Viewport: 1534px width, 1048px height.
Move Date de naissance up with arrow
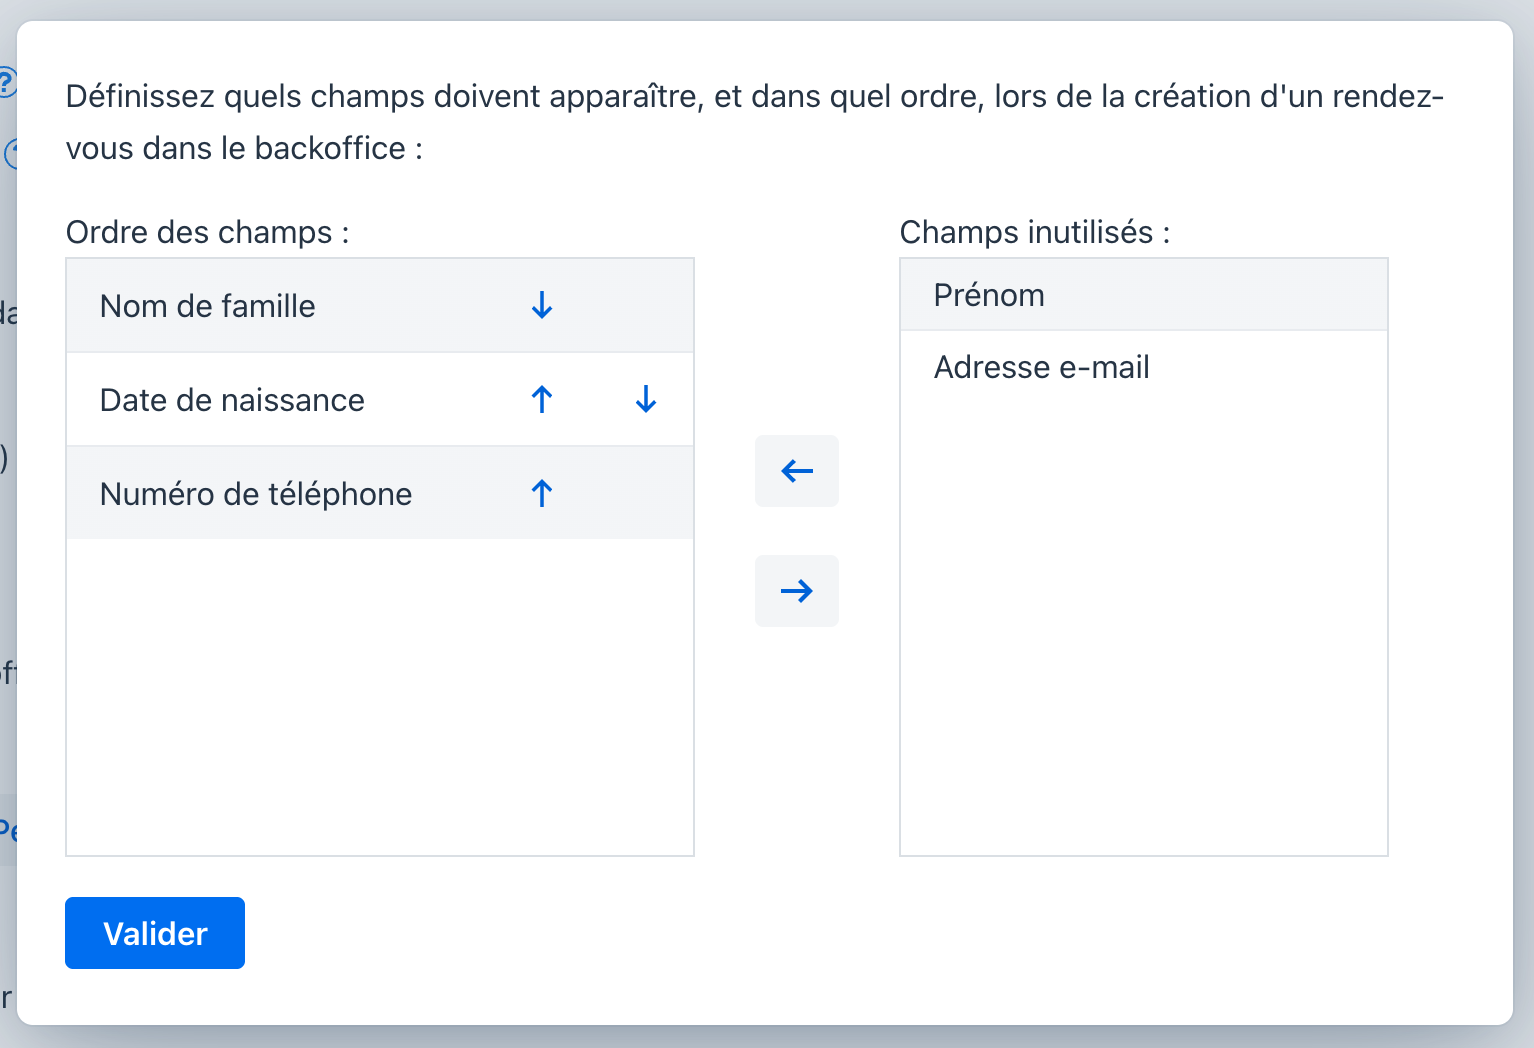pos(542,399)
